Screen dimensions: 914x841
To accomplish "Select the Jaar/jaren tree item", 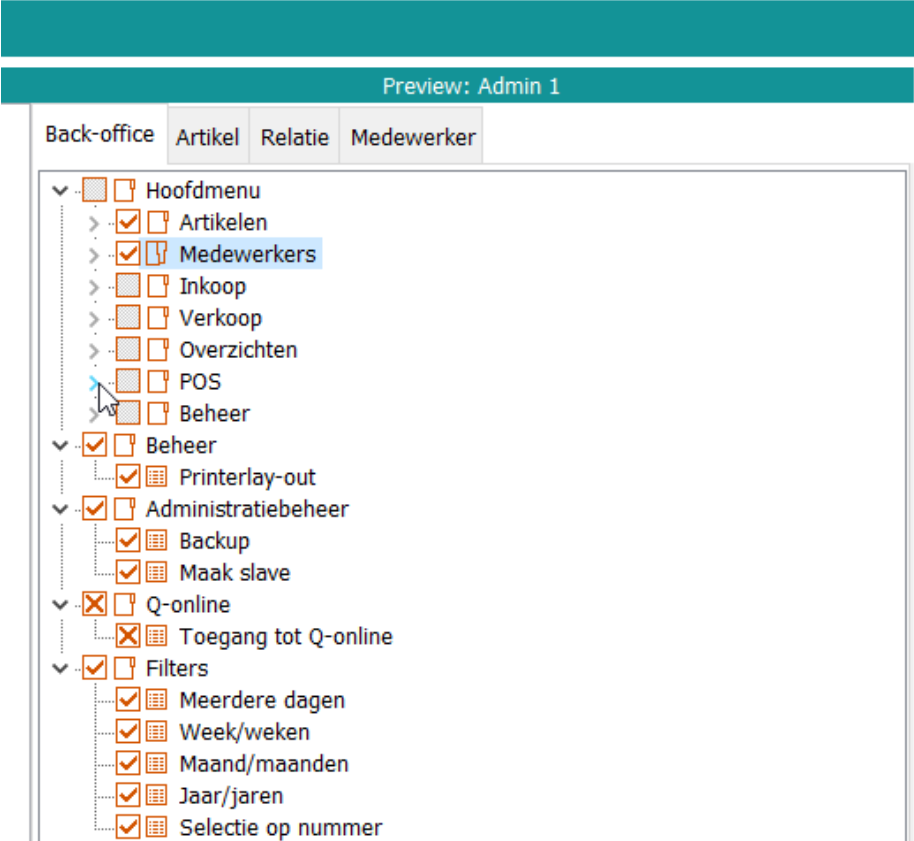I will (231, 796).
